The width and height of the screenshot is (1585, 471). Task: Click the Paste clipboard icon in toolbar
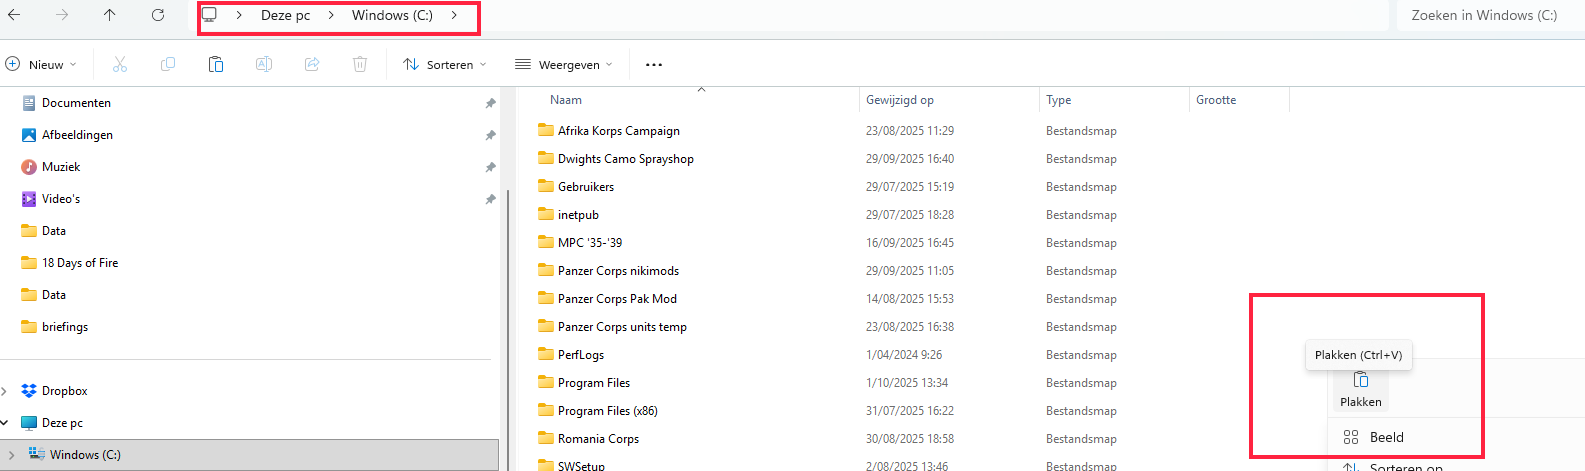coord(216,65)
